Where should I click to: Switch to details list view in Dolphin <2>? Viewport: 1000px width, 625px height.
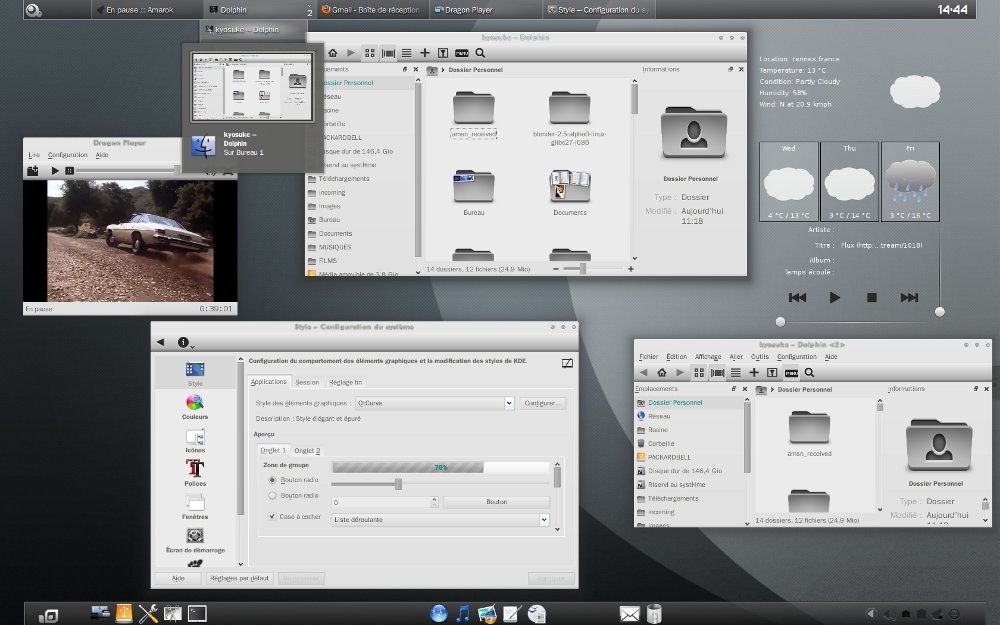(x=735, y=372)
